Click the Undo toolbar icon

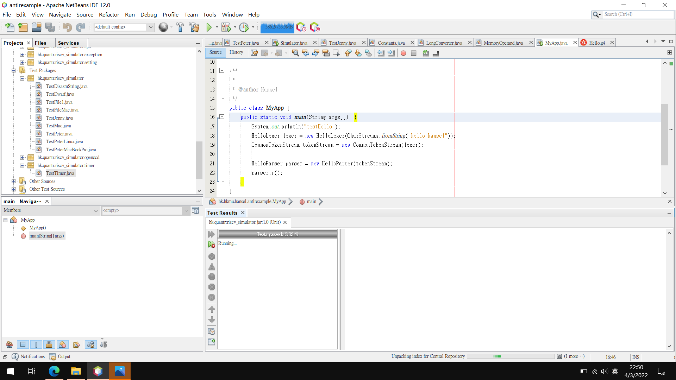point(67,27)
